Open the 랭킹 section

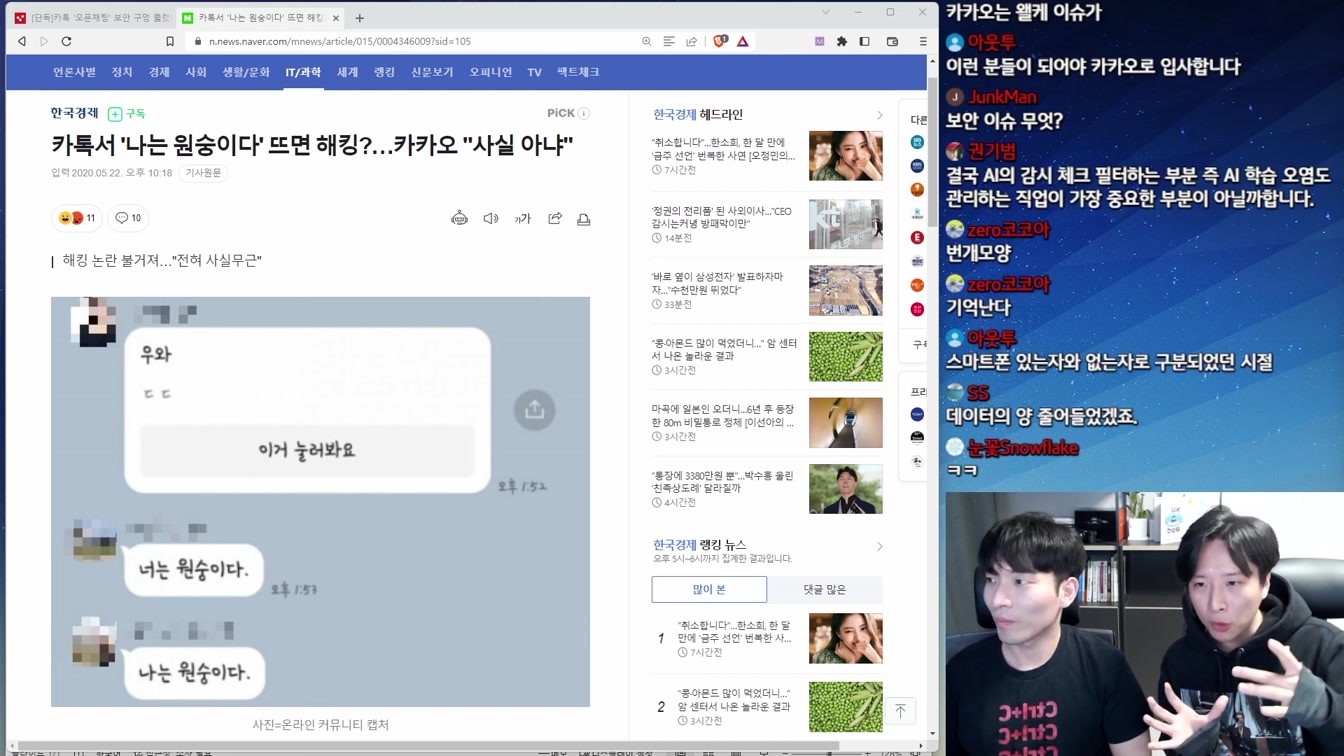pyautogui.click(x=384, y=73)
